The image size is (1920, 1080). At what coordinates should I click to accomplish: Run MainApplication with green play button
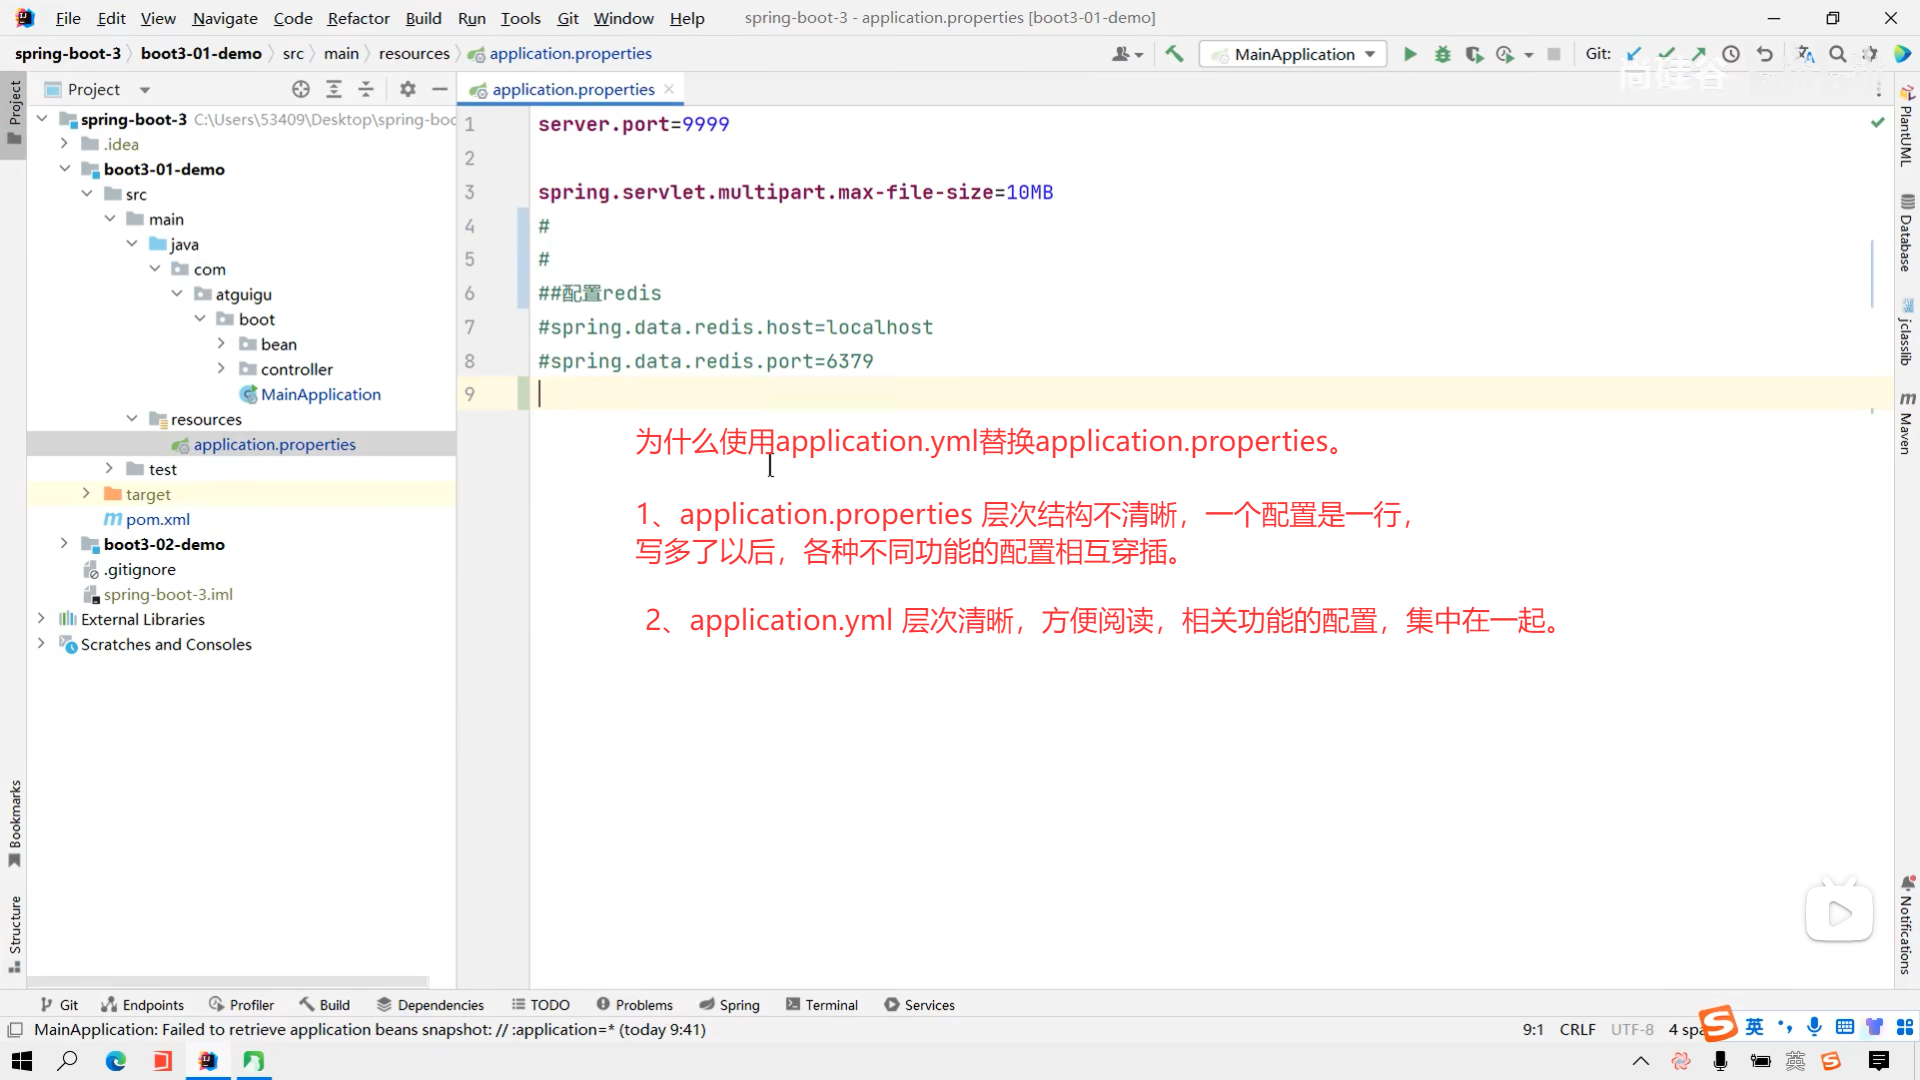pos(1410,54)
